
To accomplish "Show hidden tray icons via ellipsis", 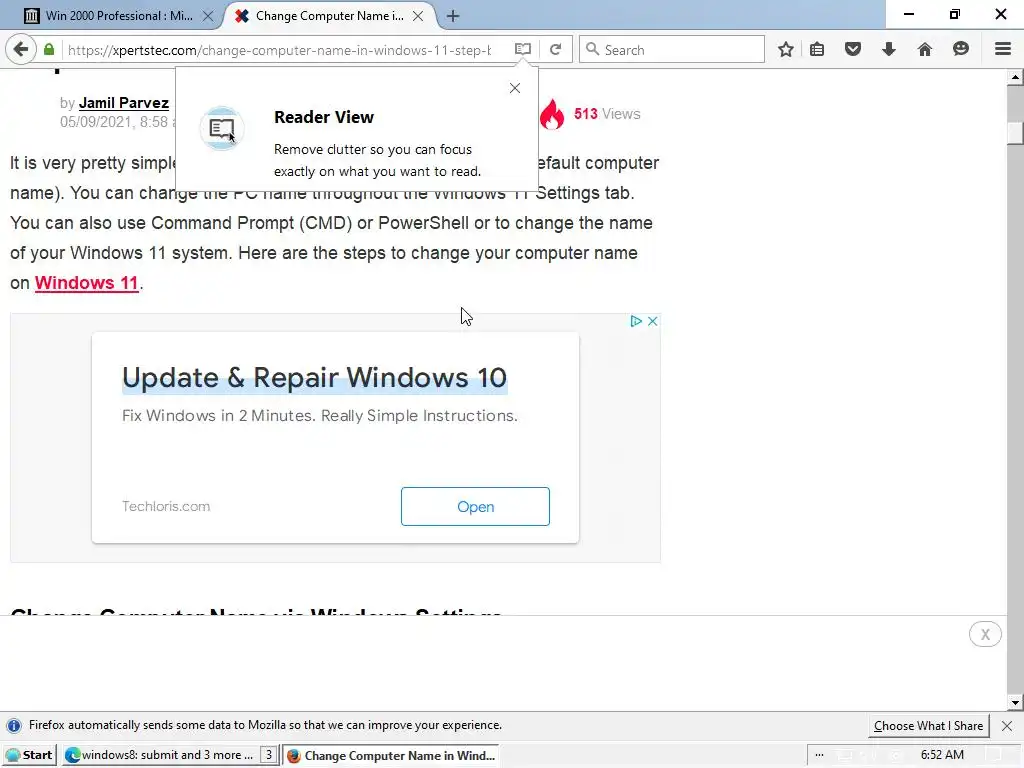I will coord(820,755).
